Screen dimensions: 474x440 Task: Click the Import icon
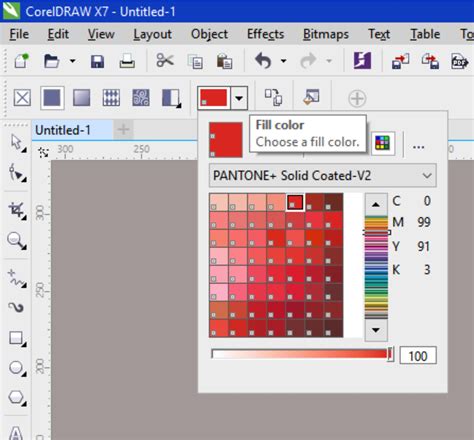pos(400,61)
